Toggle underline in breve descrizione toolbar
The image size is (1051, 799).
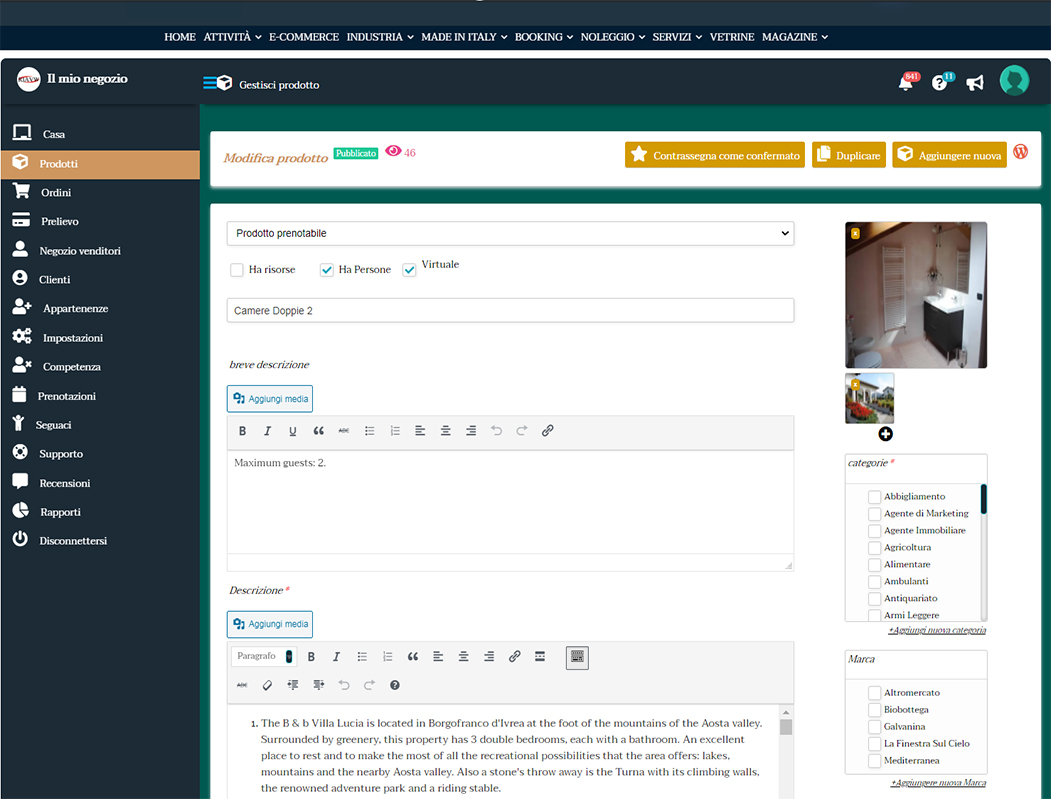(x=293, y=431)
